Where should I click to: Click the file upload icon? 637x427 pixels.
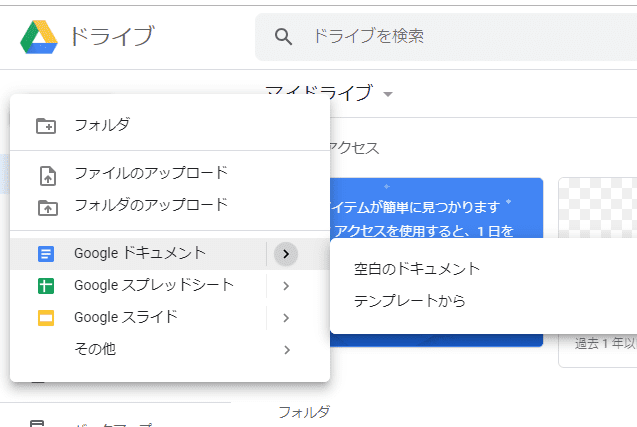click(x=48, y=176)
